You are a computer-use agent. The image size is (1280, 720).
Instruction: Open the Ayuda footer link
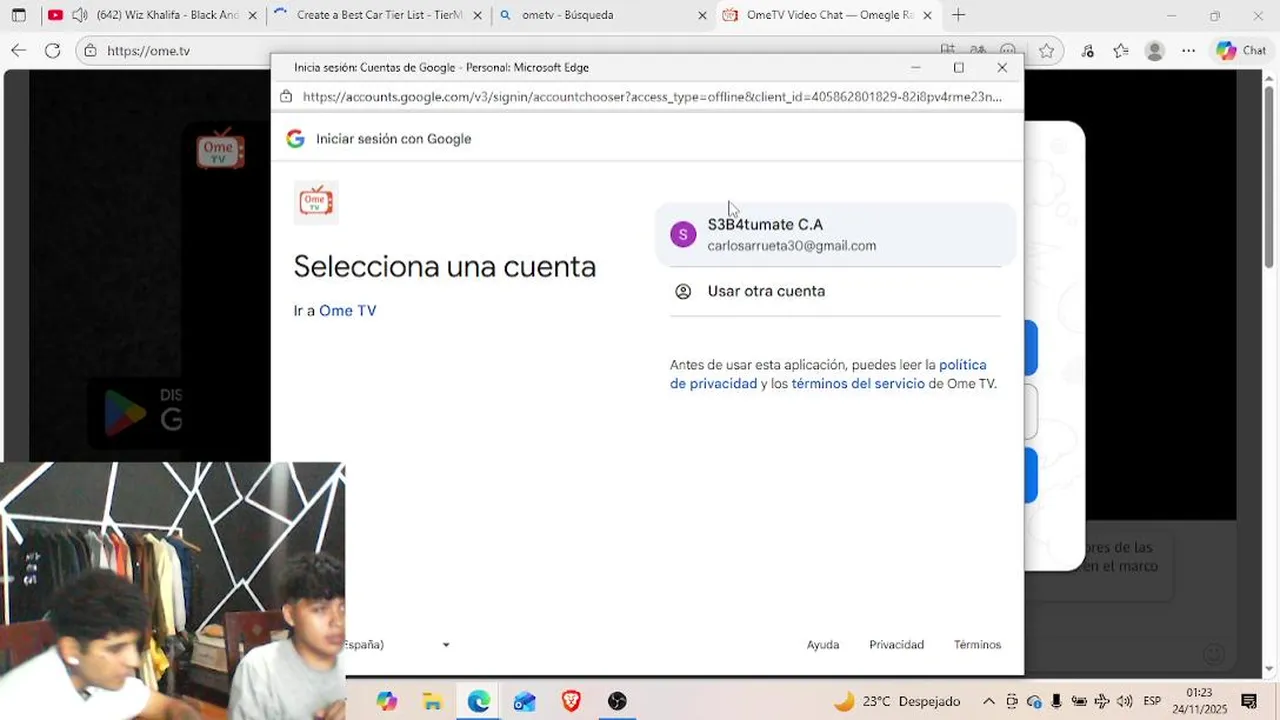click(x=823, y=645)
